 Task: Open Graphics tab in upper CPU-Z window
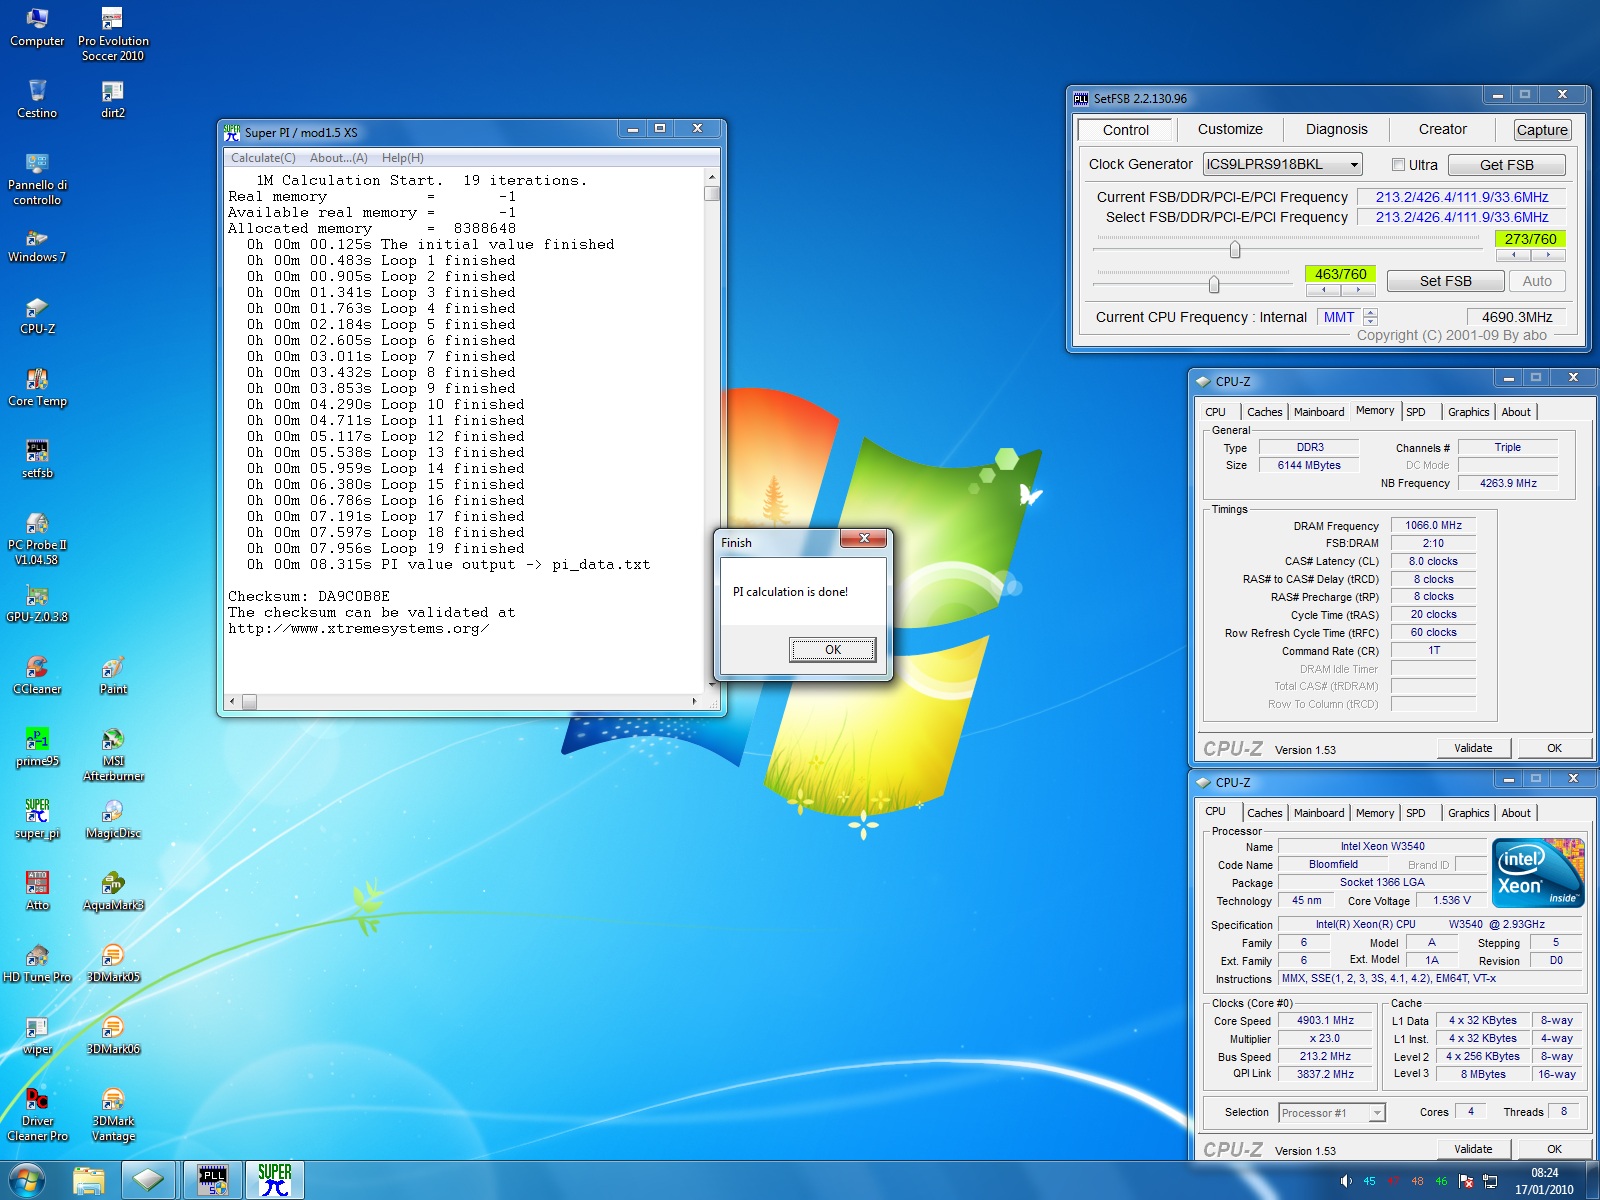(1468, 412)
